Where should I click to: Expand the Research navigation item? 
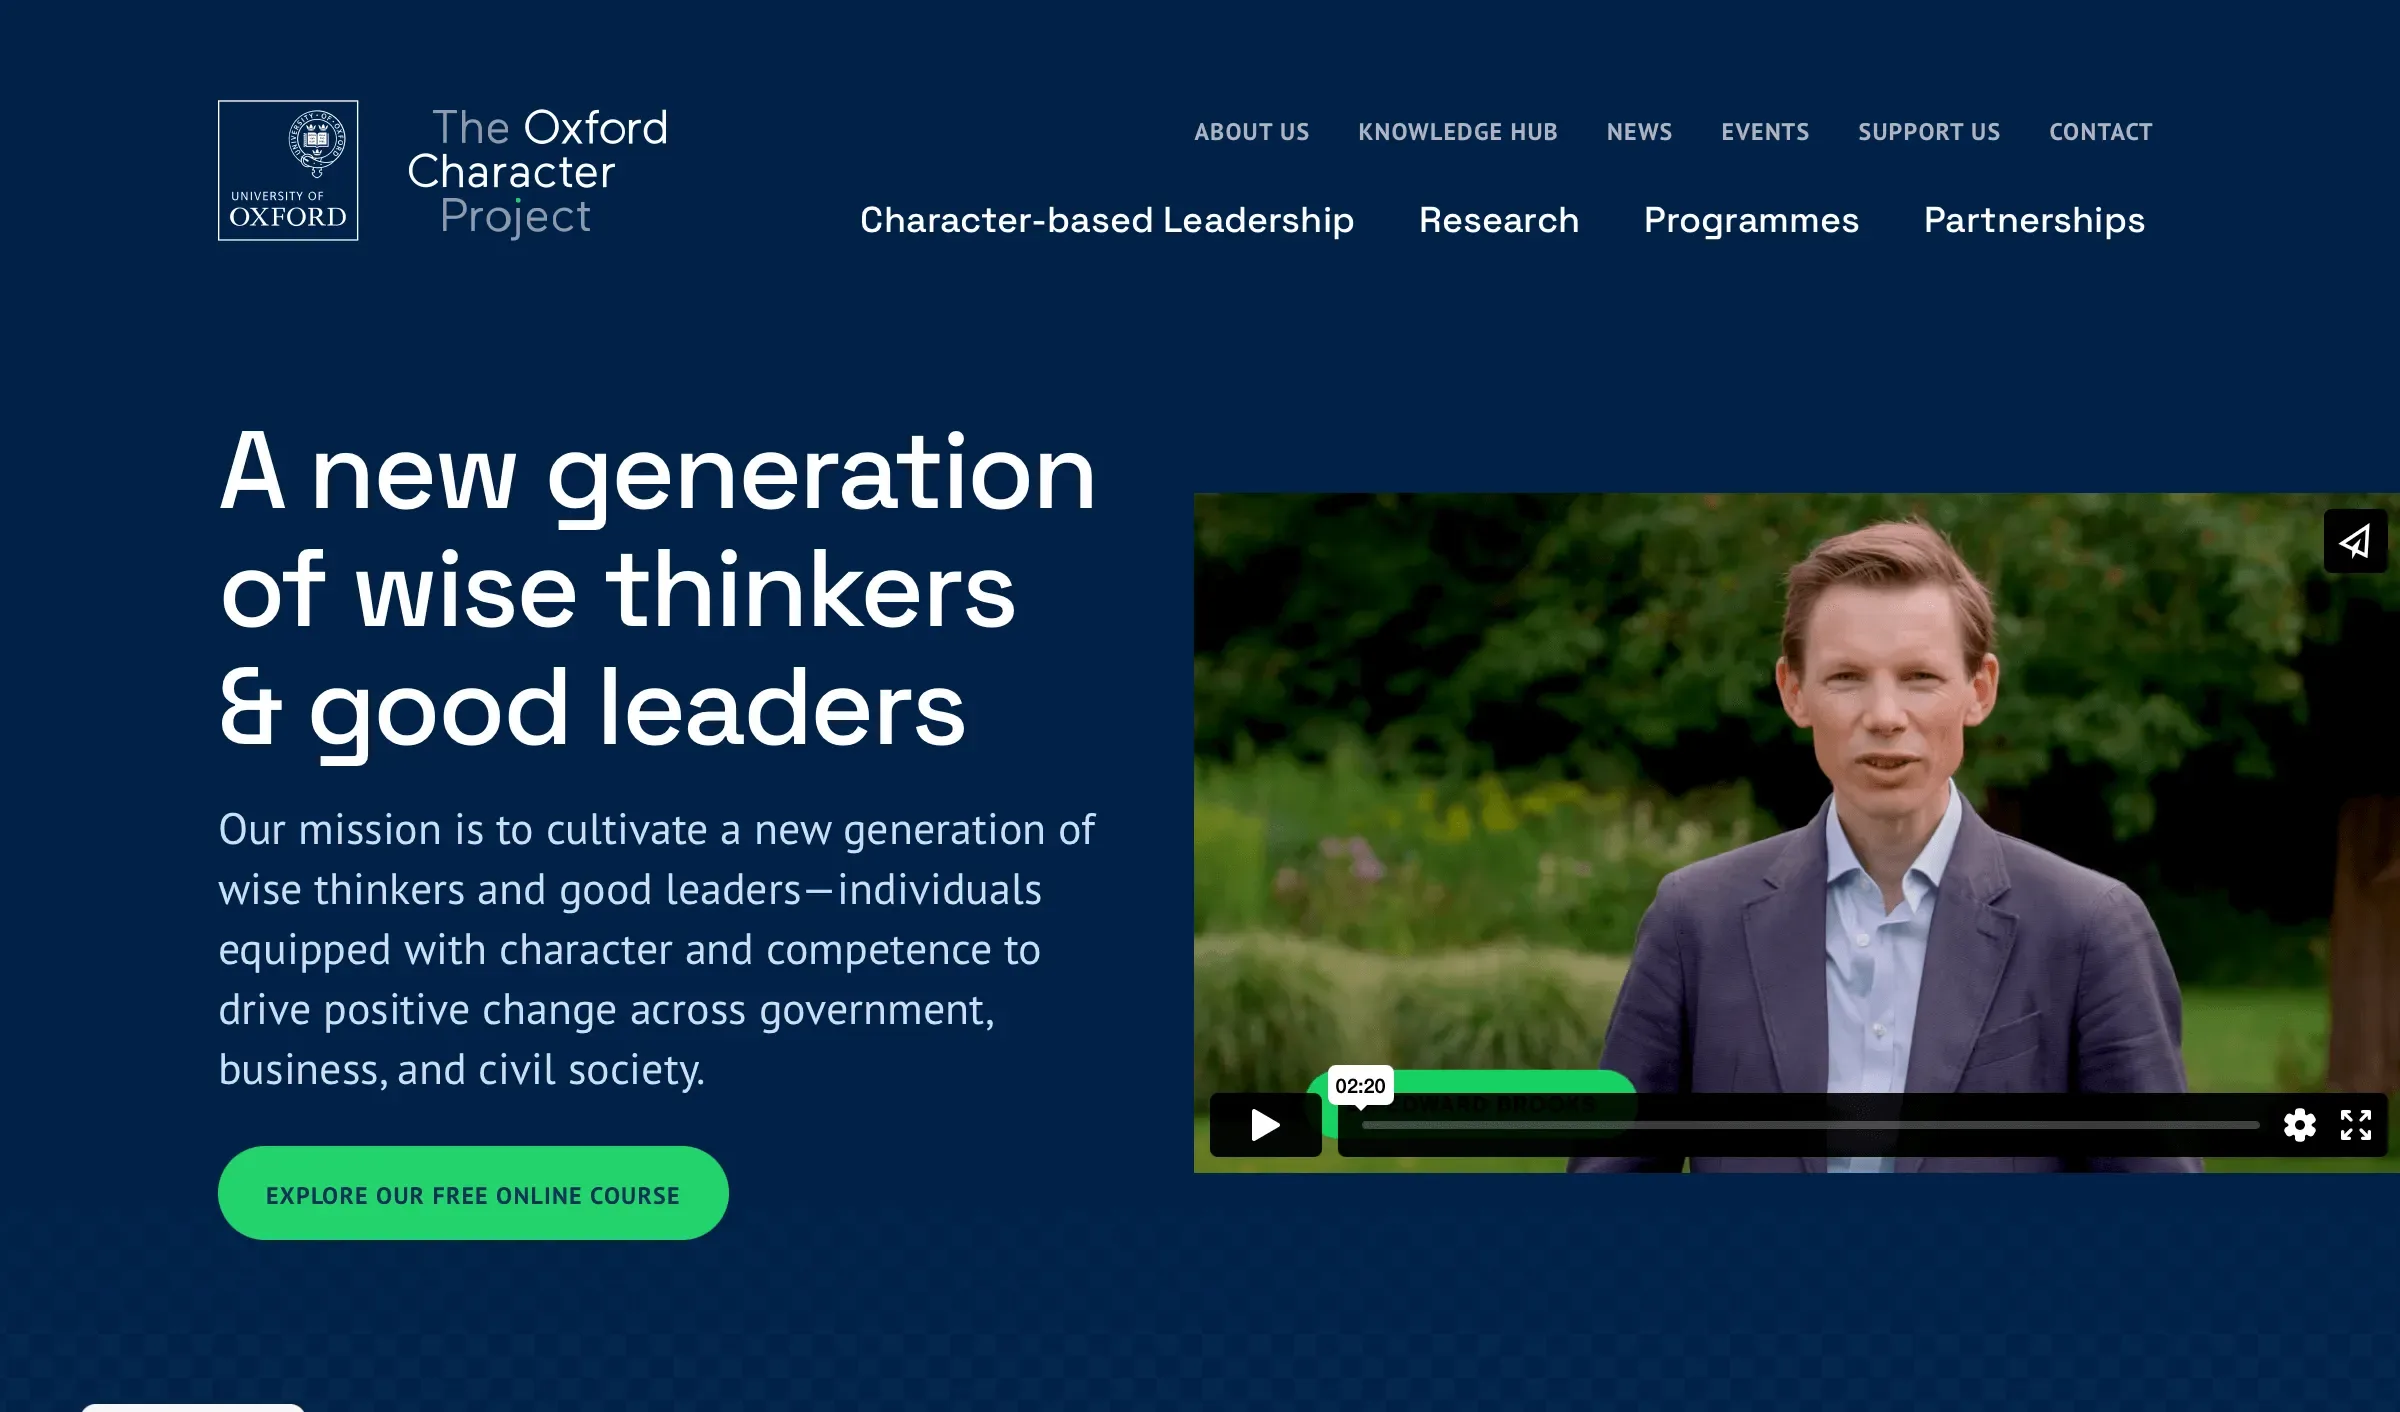(1499, 220)
